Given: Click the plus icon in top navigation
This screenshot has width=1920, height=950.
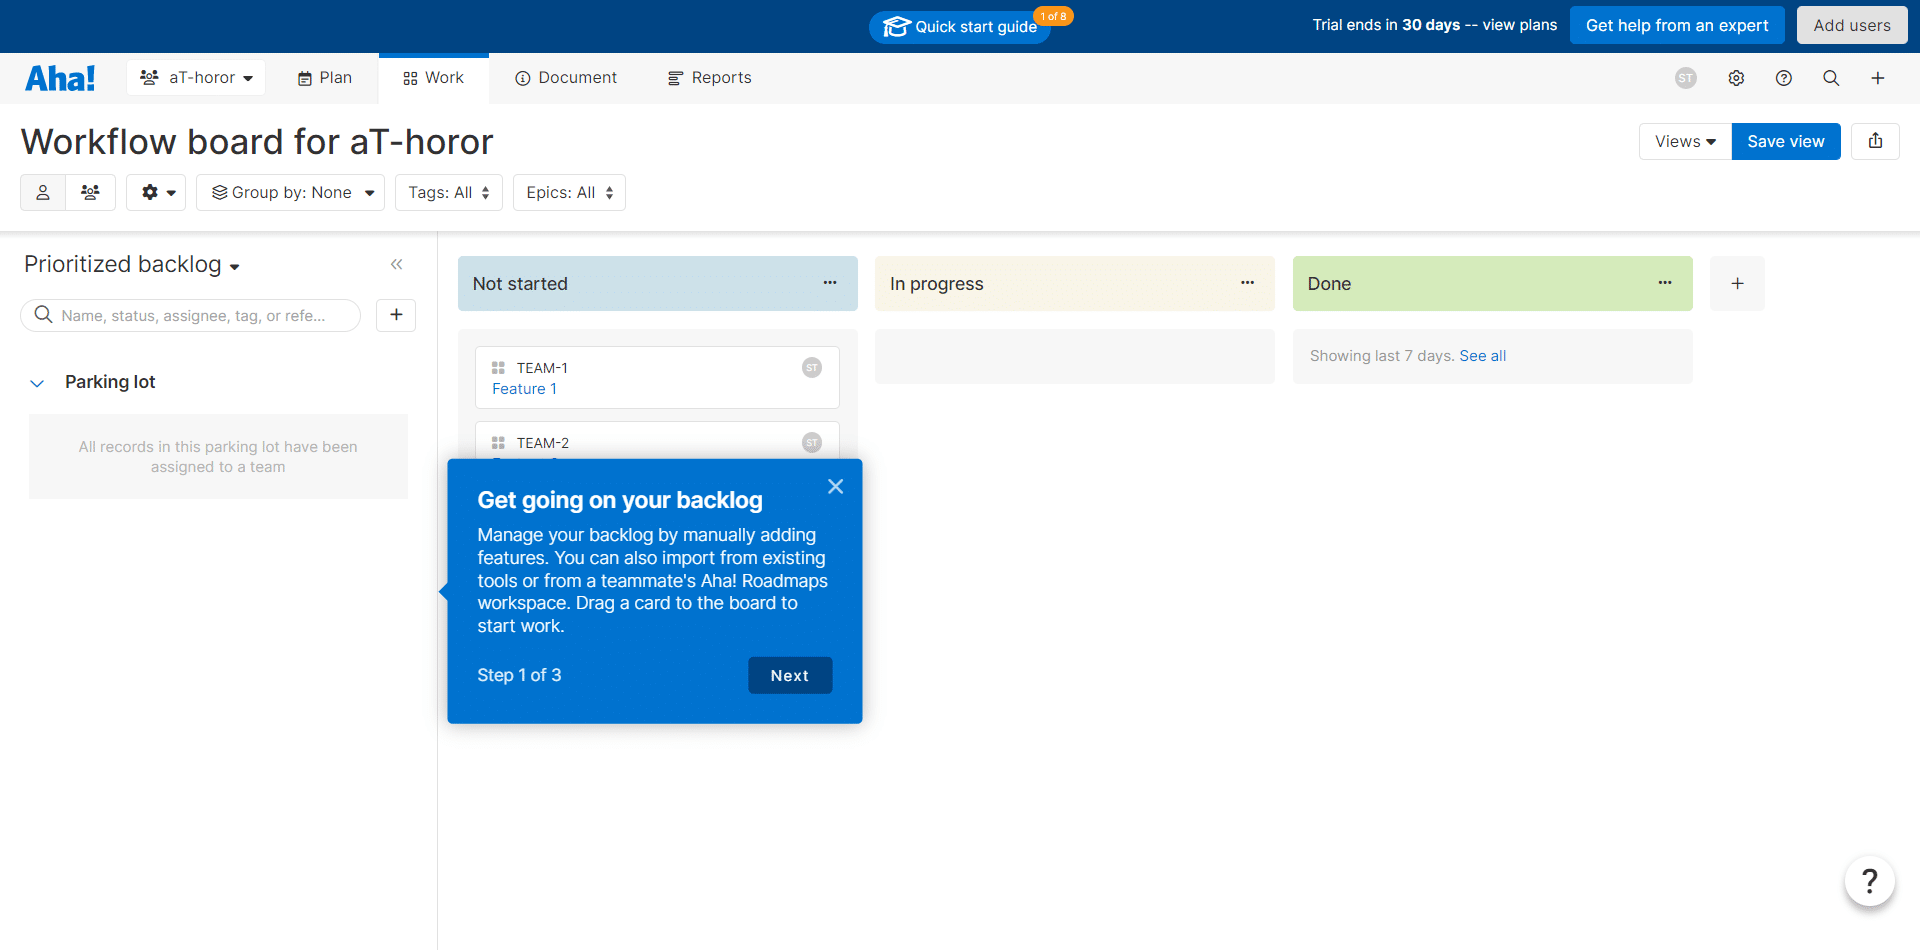Looking at the screenshot, I should tap(1878, 78).
